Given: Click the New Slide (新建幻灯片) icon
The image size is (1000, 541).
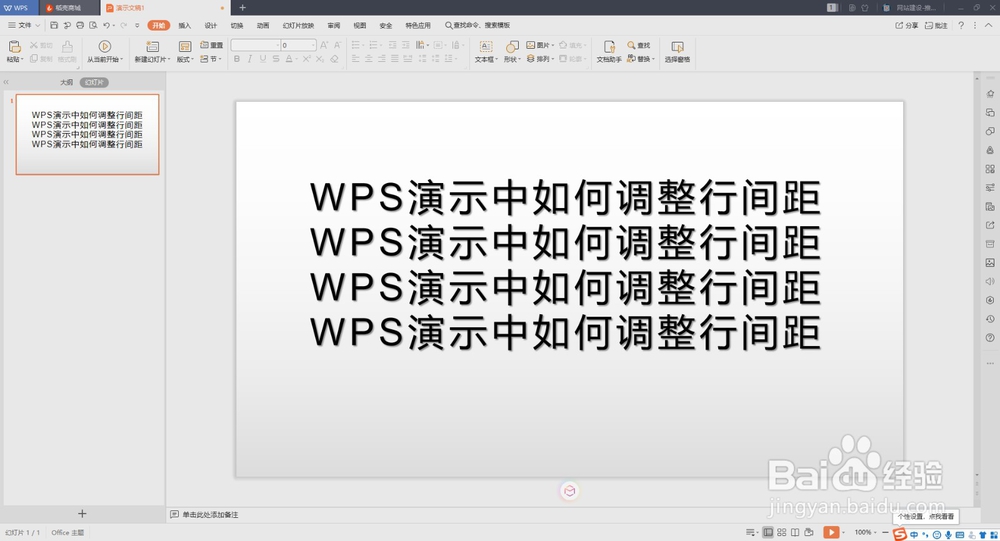Looking at the screenshot, I should point(152,47).
